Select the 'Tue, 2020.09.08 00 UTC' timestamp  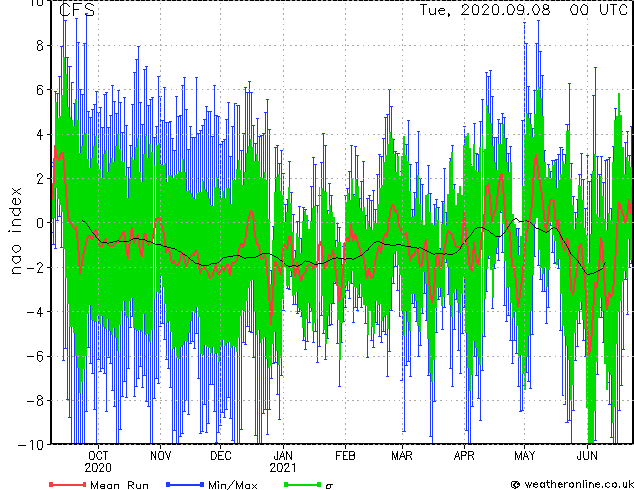point(524,10)
